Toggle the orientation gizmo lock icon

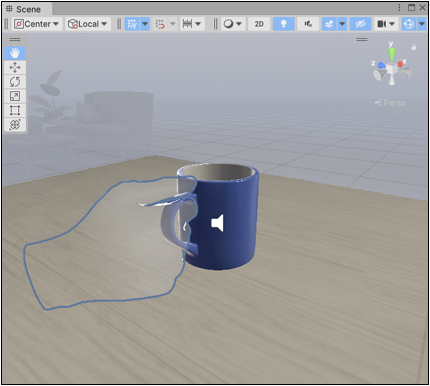coord(414,47)
